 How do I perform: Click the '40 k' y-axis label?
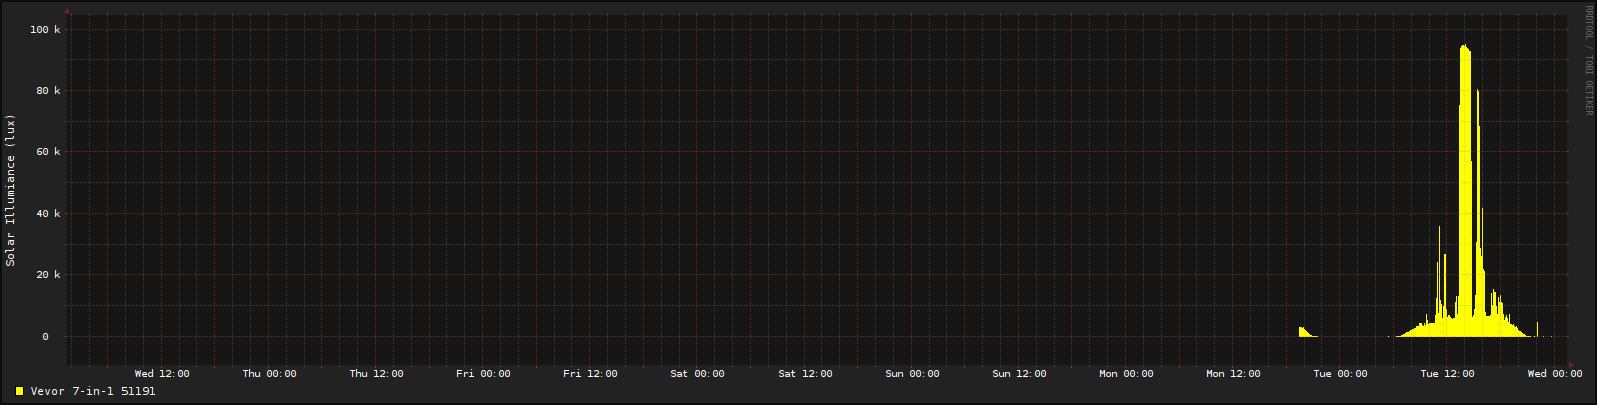pyautogui.click(x=49, y=214)
